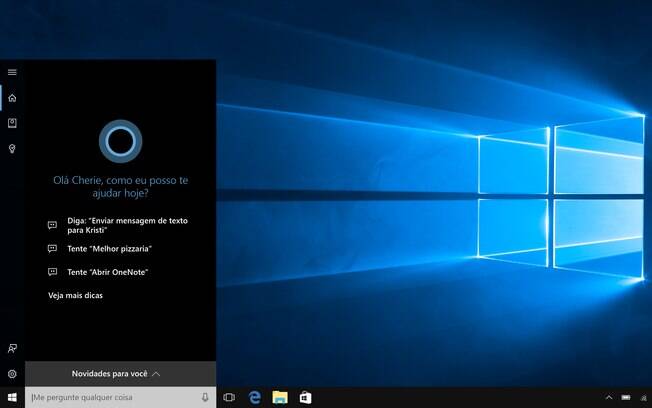Show hidden system tray icons
The width and height of the screenshot is (652, 408).
tap(609, 397)
